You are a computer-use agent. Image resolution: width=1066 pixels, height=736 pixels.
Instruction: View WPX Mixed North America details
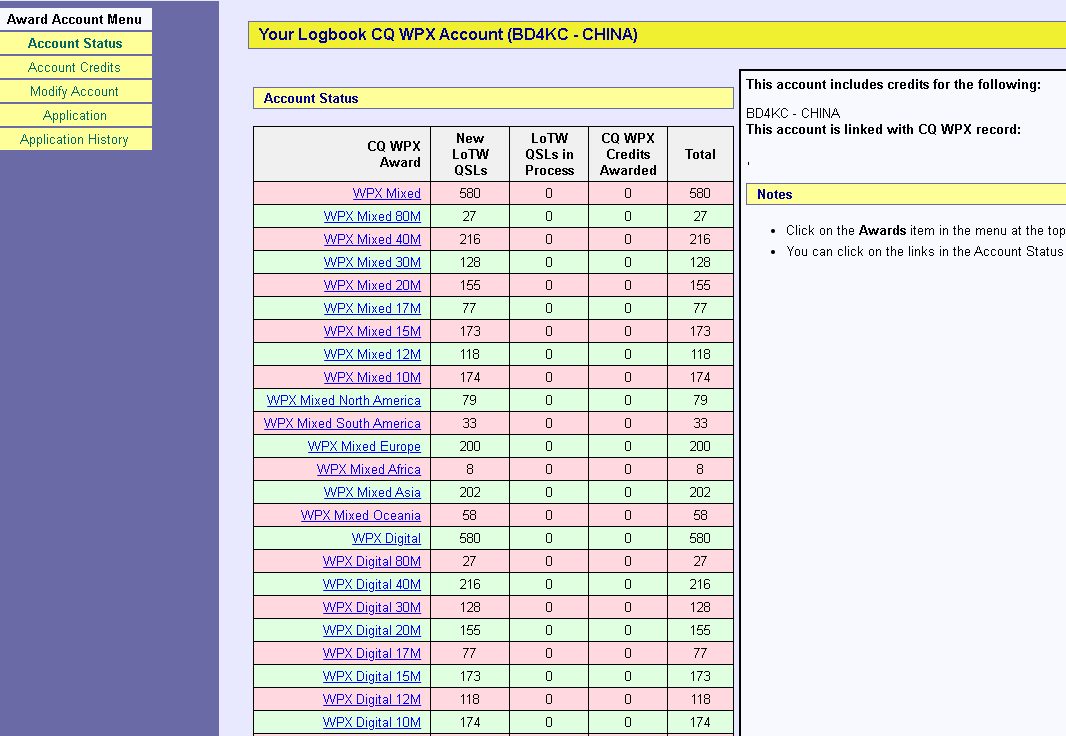(343, 400)
